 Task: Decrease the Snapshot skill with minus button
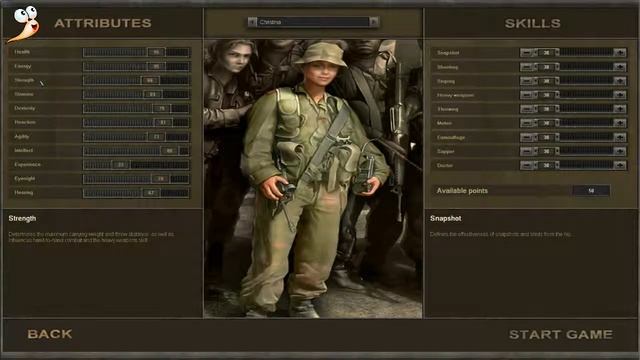tap(527, 53)
